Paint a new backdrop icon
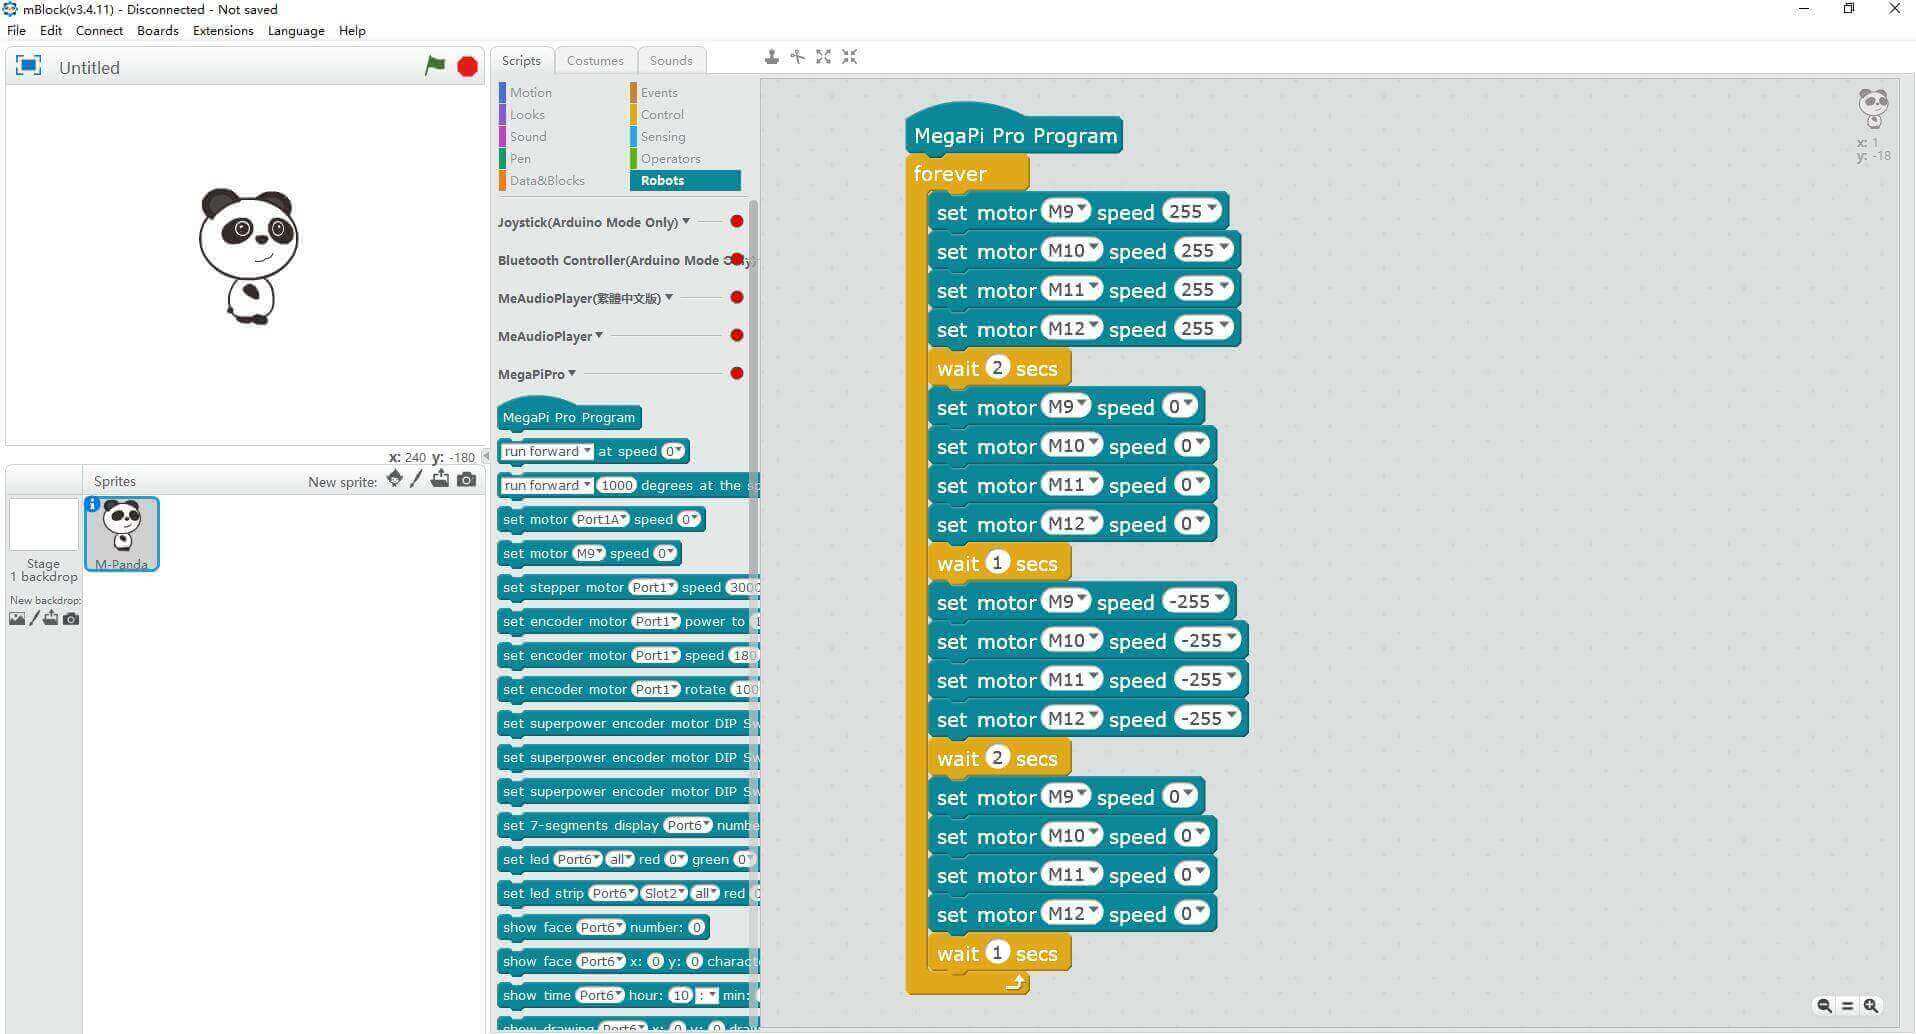1916x1034 pixels. 34,618
